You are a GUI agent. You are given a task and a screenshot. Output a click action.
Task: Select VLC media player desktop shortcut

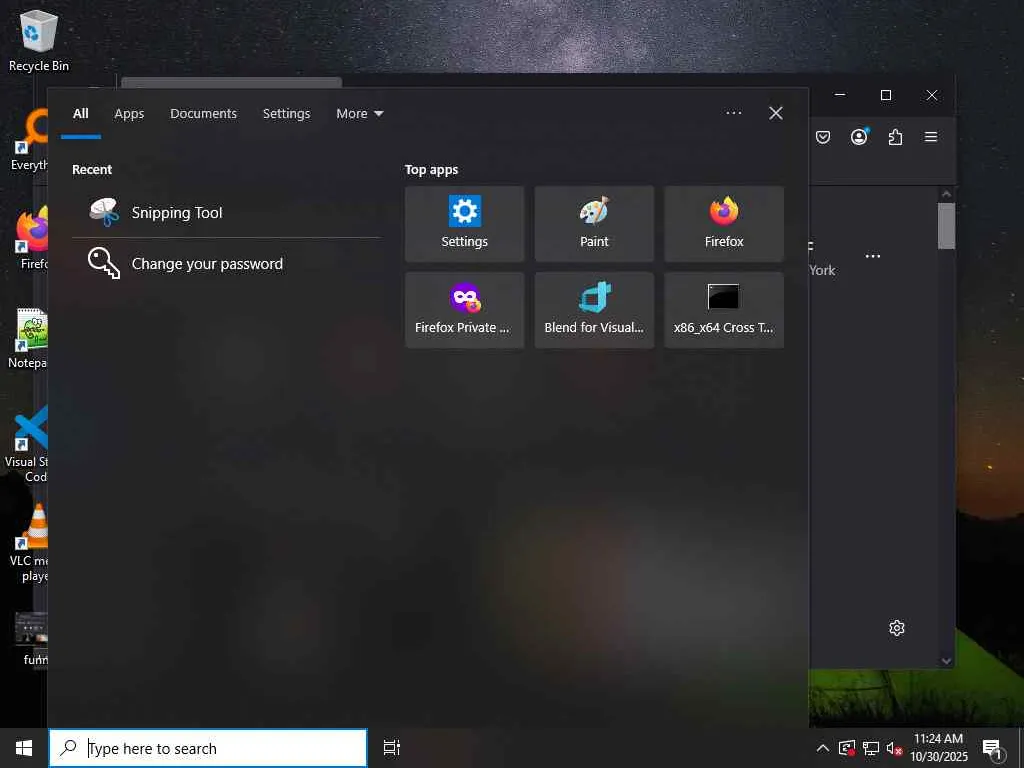(x=31, y=542)
